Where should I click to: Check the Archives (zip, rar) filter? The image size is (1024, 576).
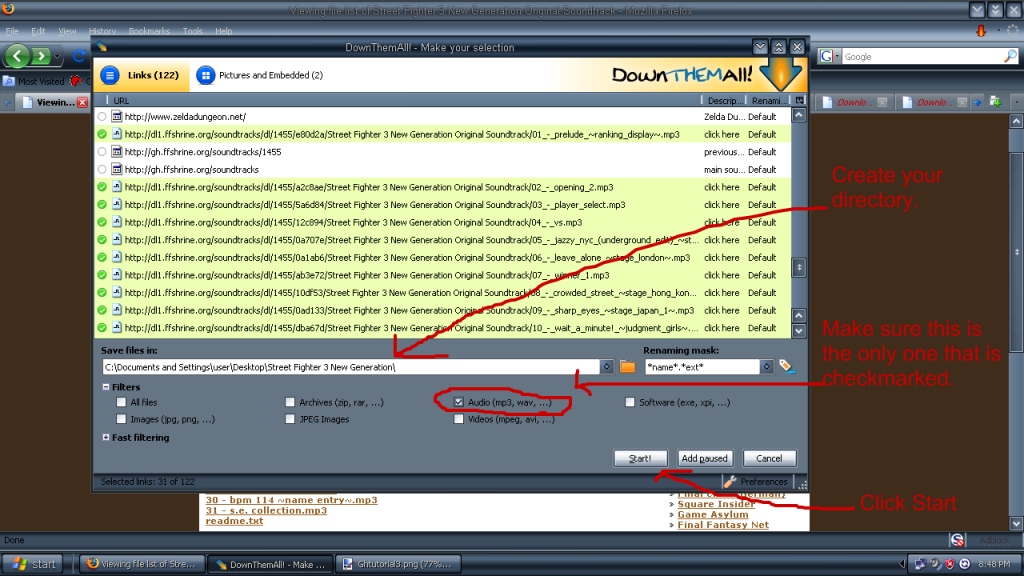point(290,402)
